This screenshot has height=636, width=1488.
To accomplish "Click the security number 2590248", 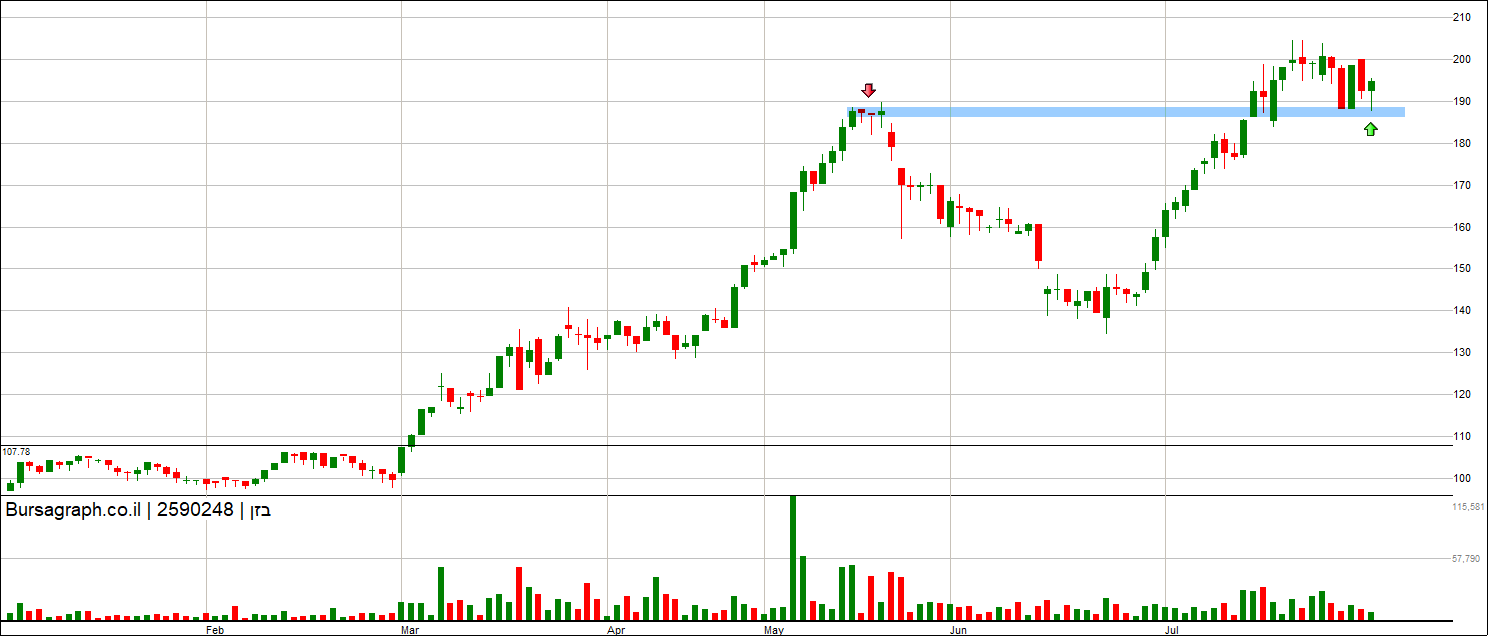I will tap(195, 510).
